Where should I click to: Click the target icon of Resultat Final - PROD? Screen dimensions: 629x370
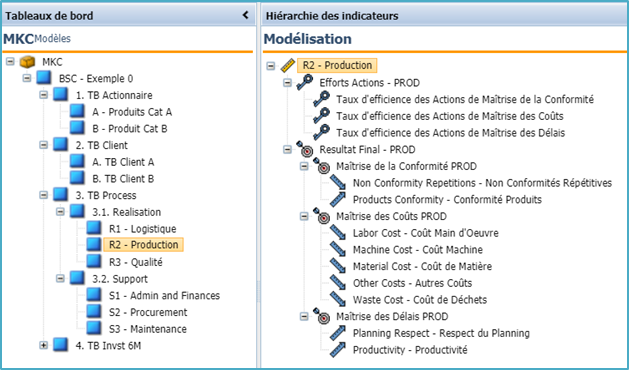[305, 149]
